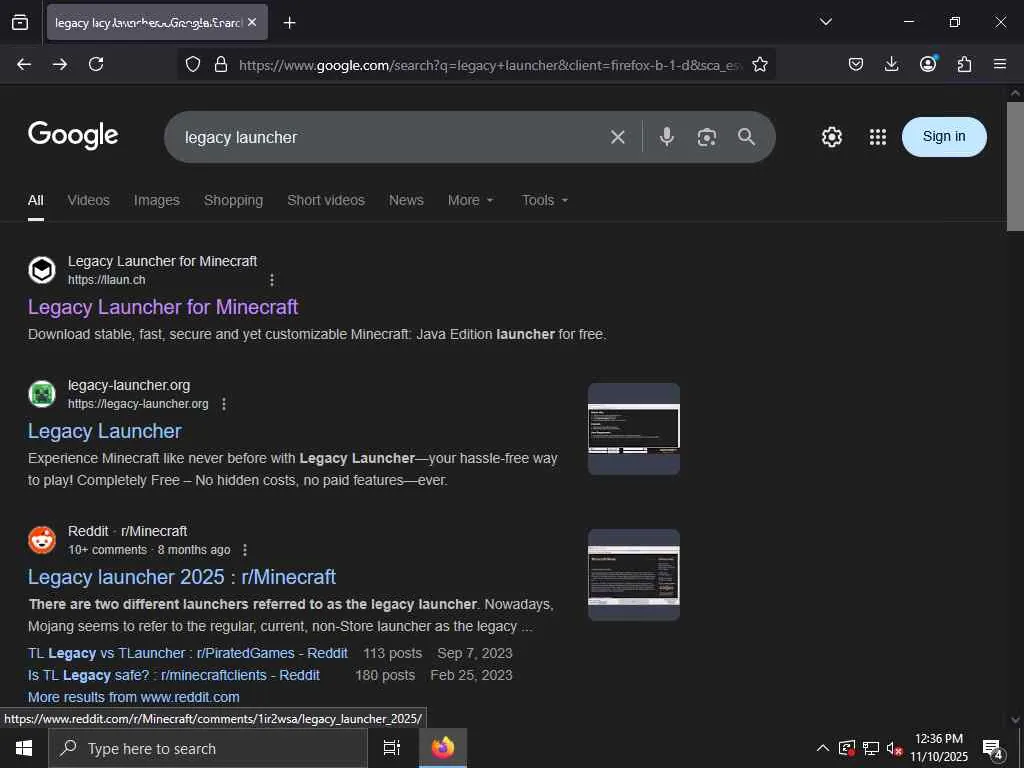Image resolution: width=1024 pixels, height=768 pixels.
Task: Expand the list all tabs chevron
Action: point(825,22)
